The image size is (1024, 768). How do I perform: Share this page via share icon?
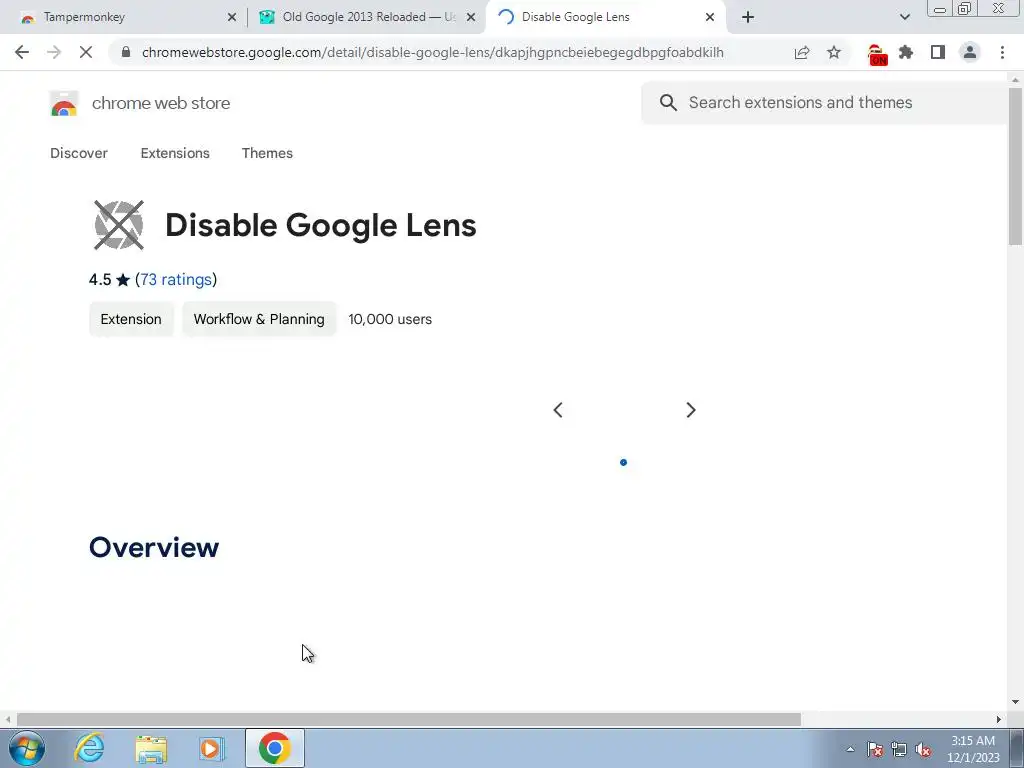point(802,52)
